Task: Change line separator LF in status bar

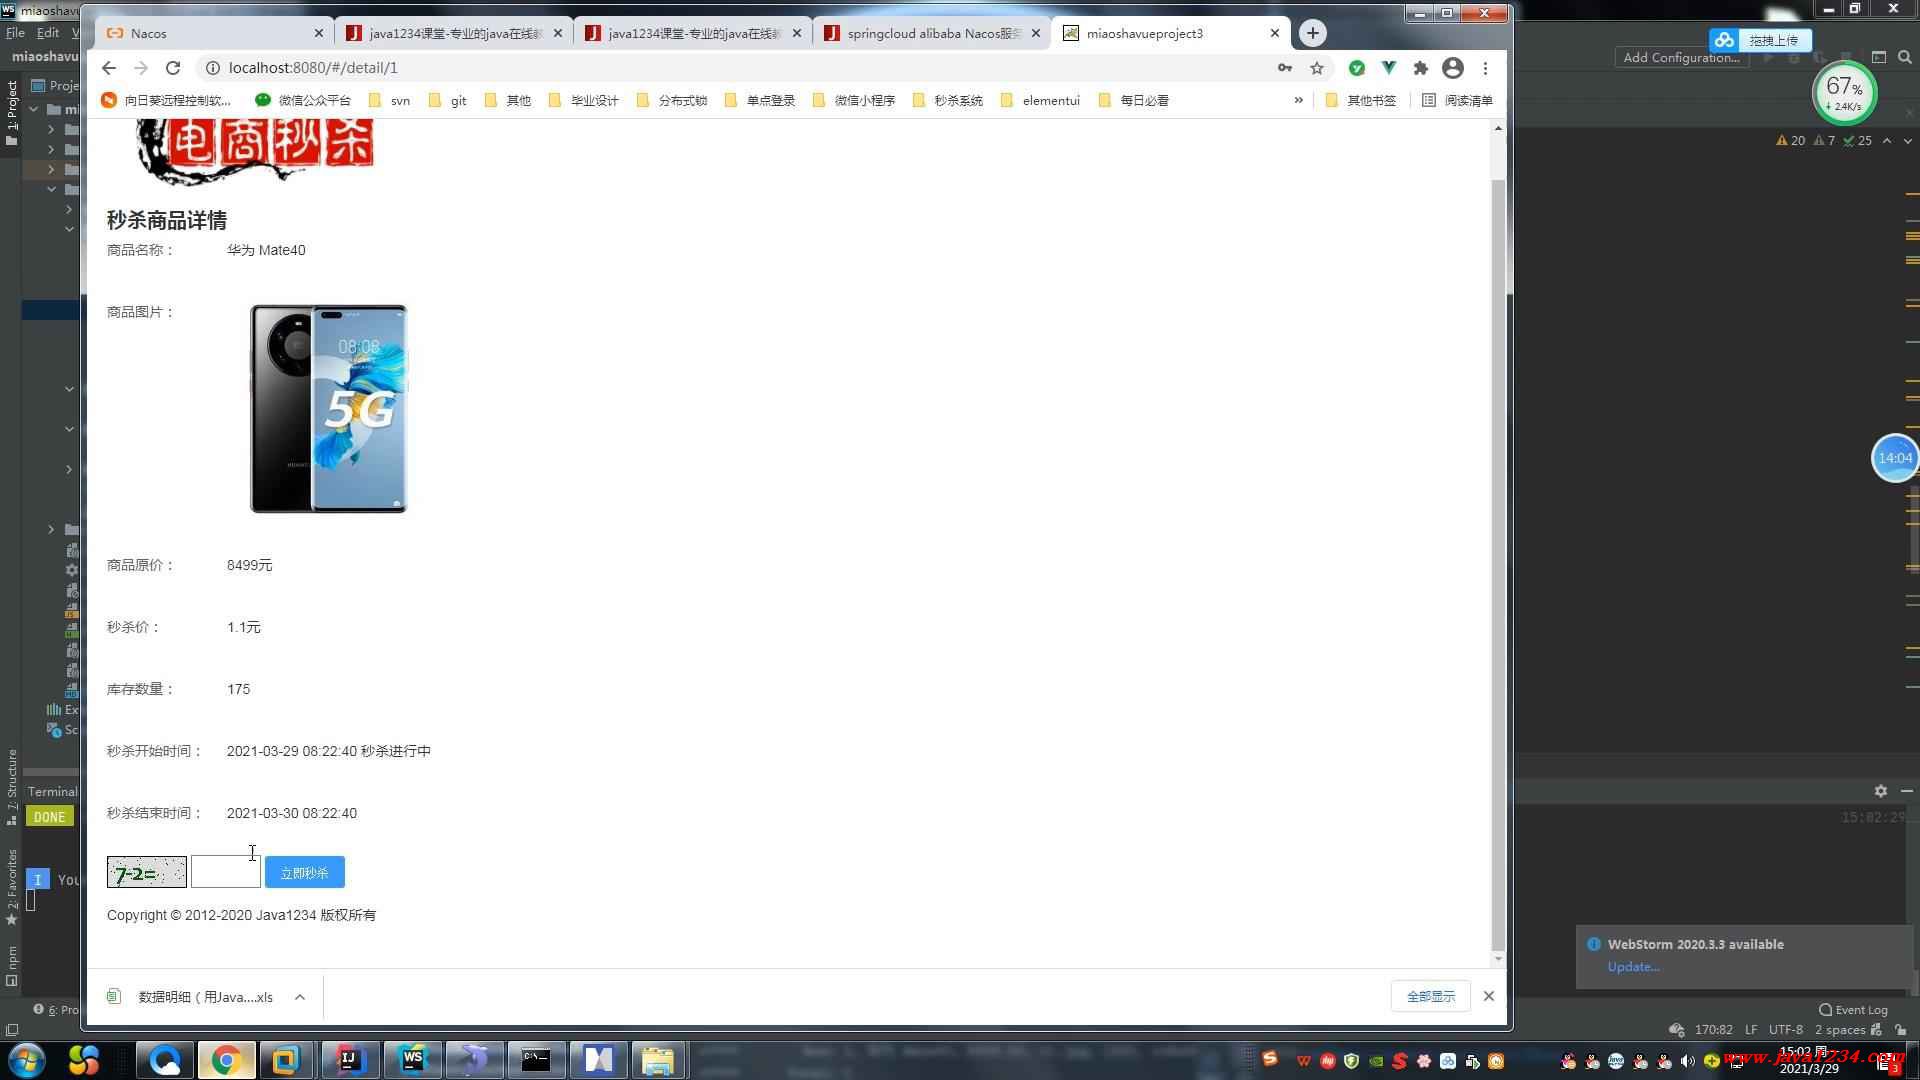Action: pyautogui.click(x=1751, y=1030)
